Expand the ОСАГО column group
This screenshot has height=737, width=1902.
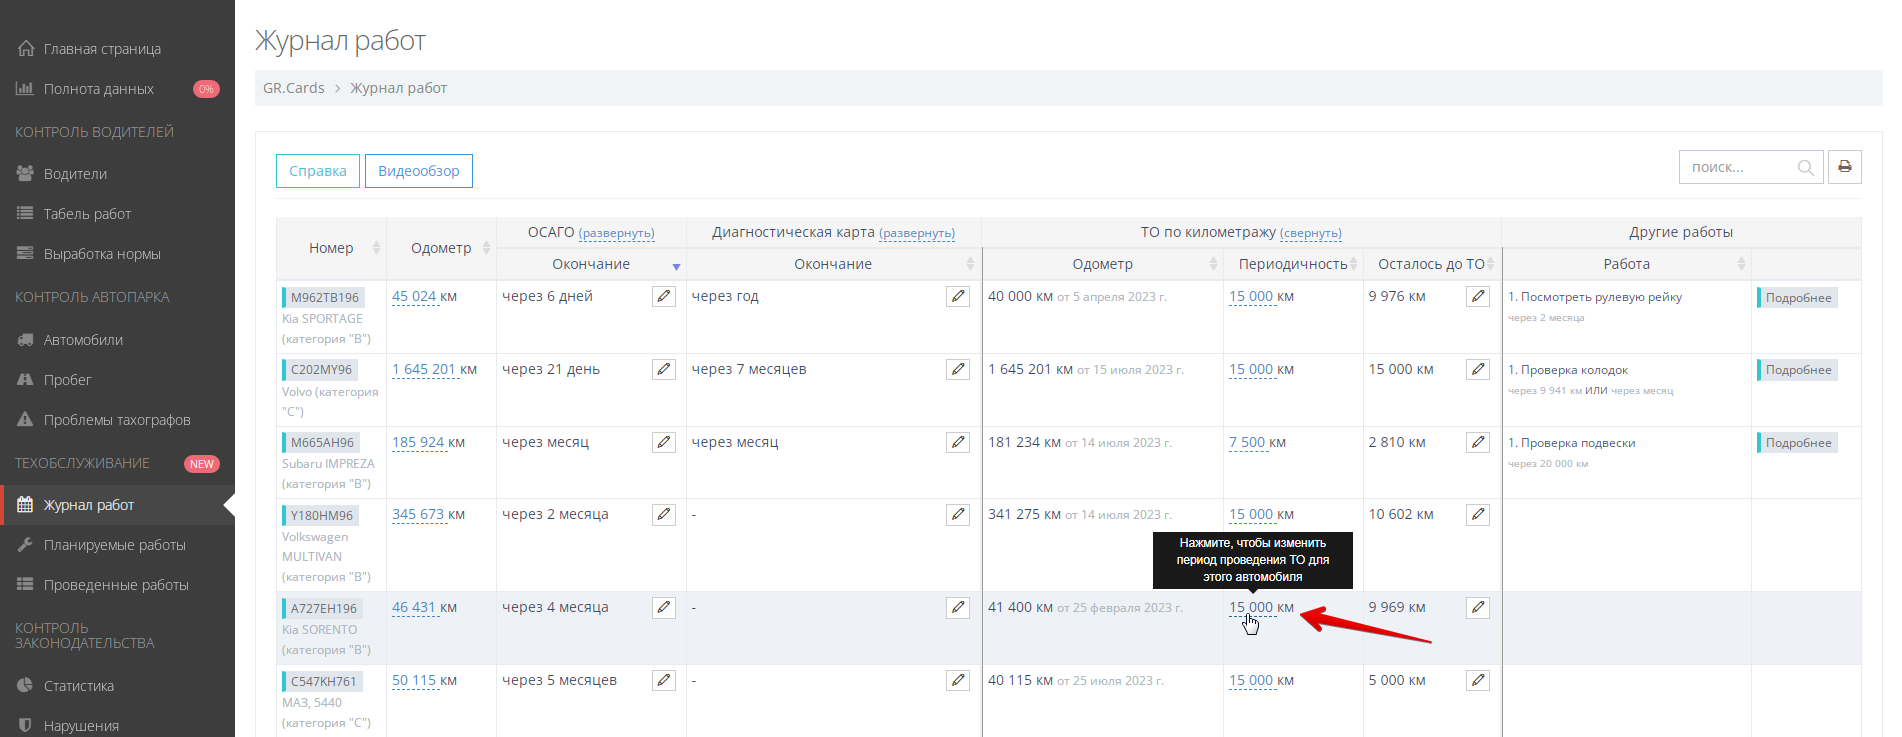[616, 233]
